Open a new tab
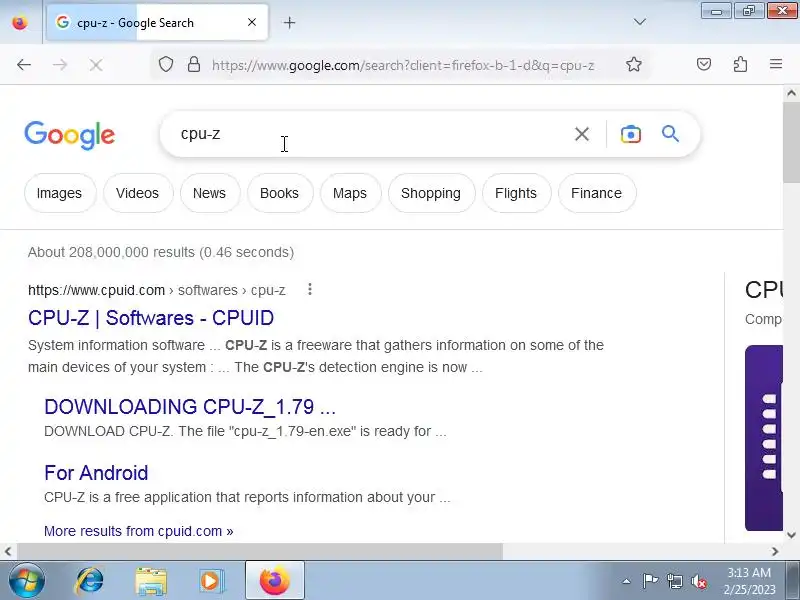Screen dimensions: 800x600 coord(289,22)
